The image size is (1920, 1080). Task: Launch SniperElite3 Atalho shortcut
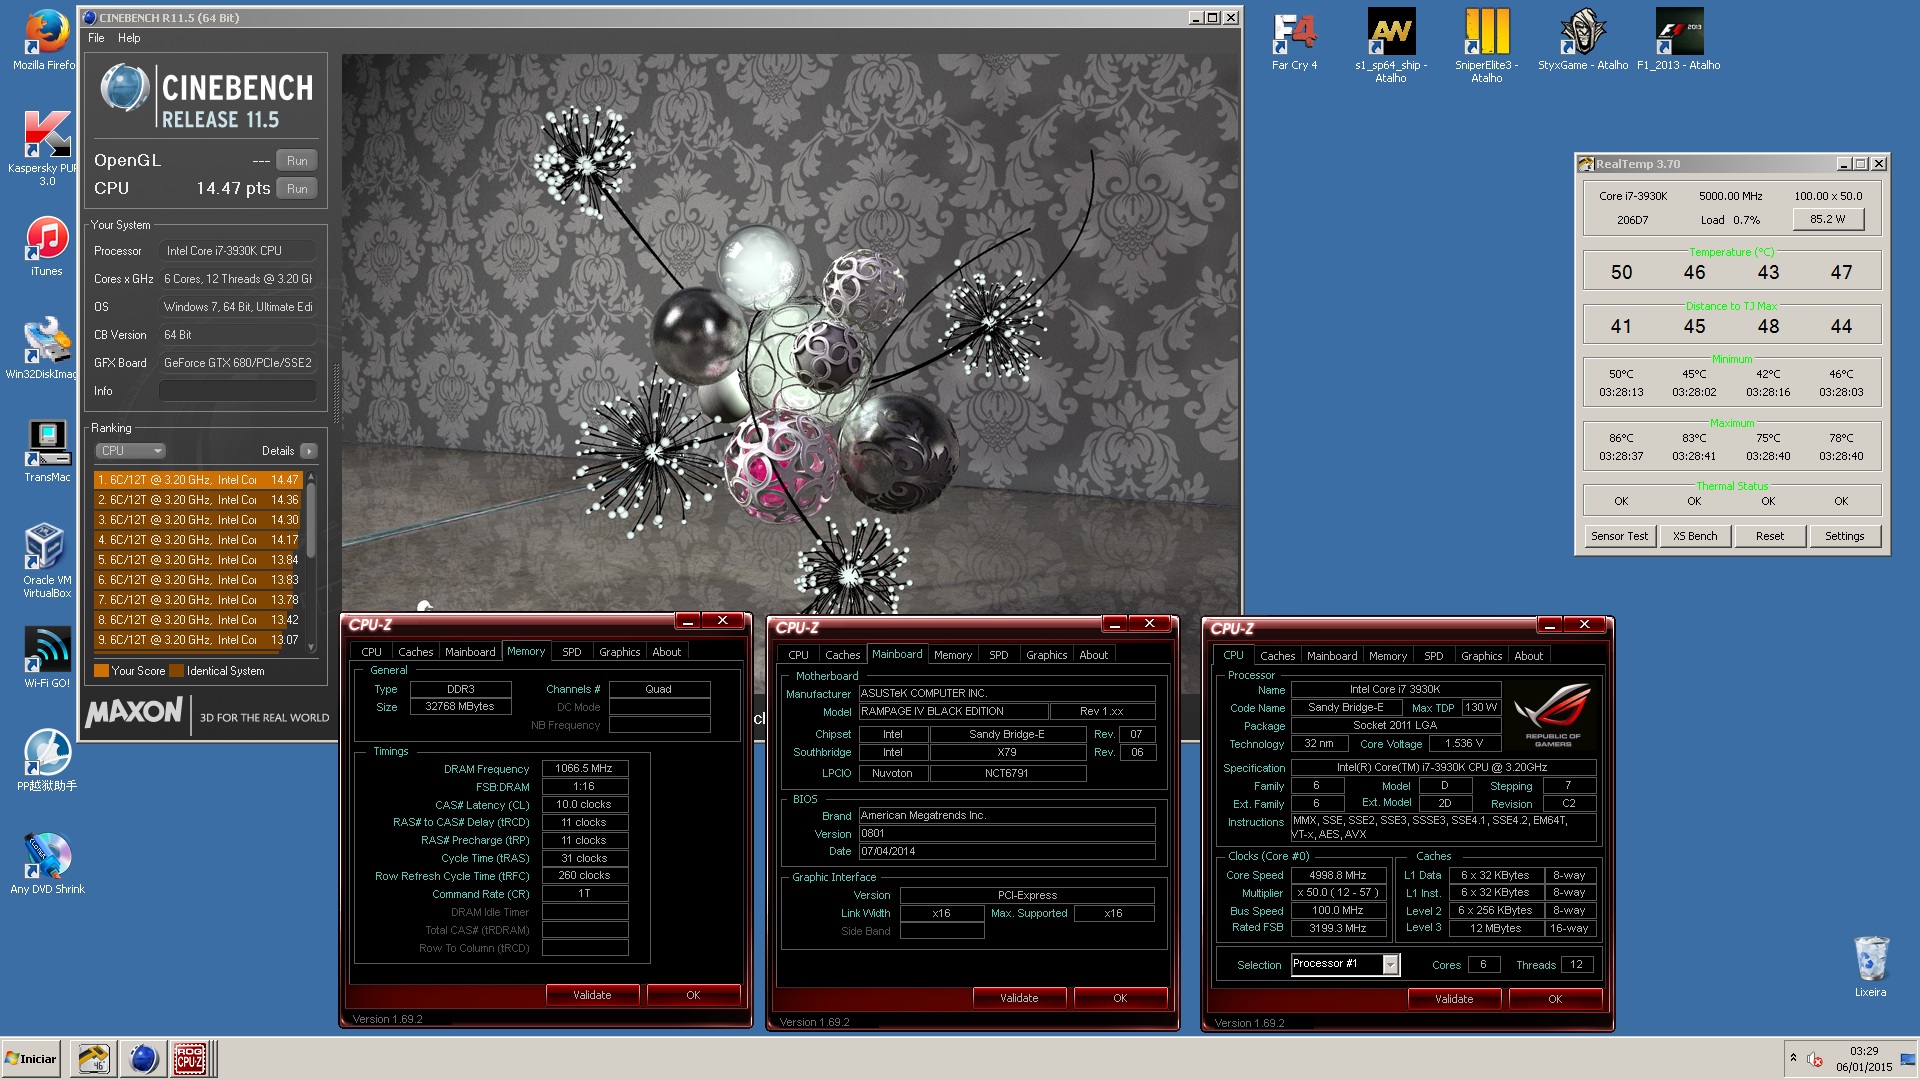click(x=1486, y=45)
